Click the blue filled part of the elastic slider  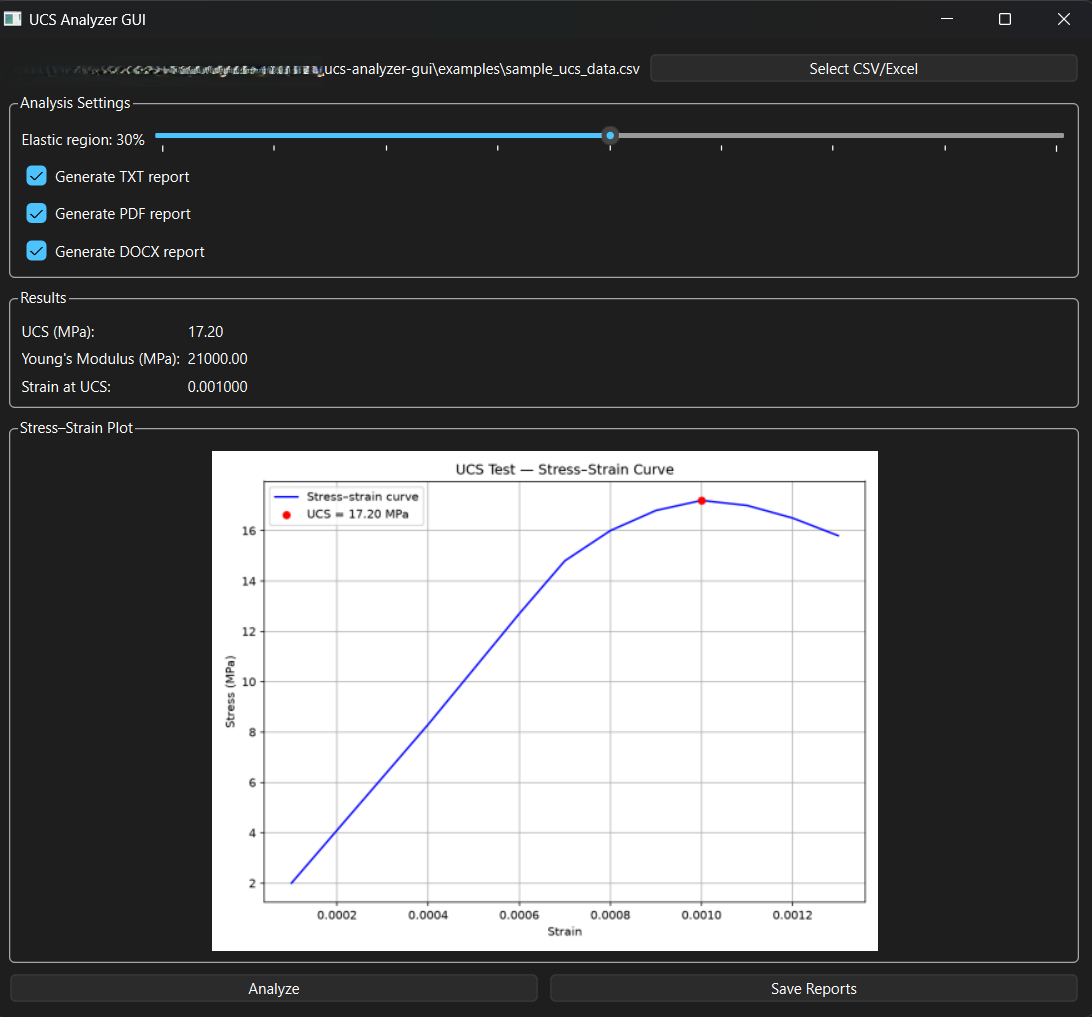pos(380,135)
